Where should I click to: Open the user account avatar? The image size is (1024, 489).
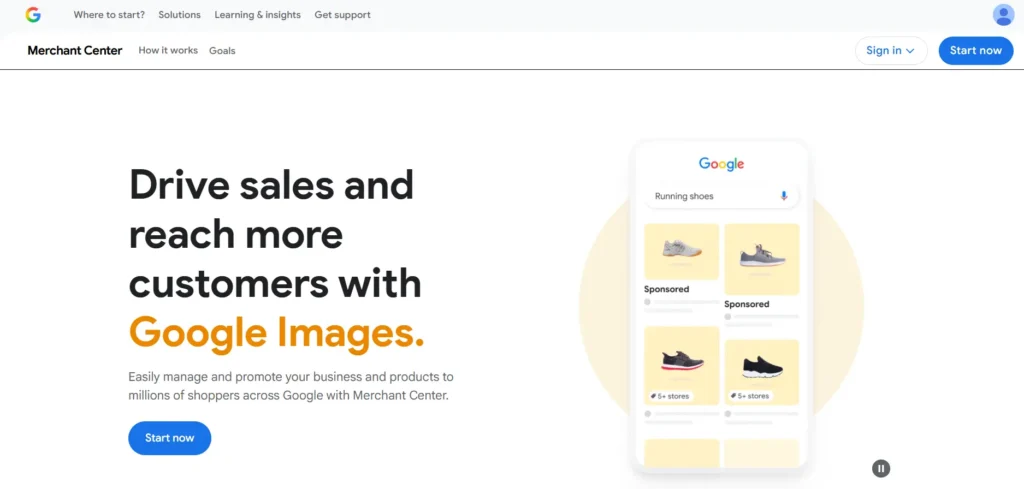point(1003,14)
